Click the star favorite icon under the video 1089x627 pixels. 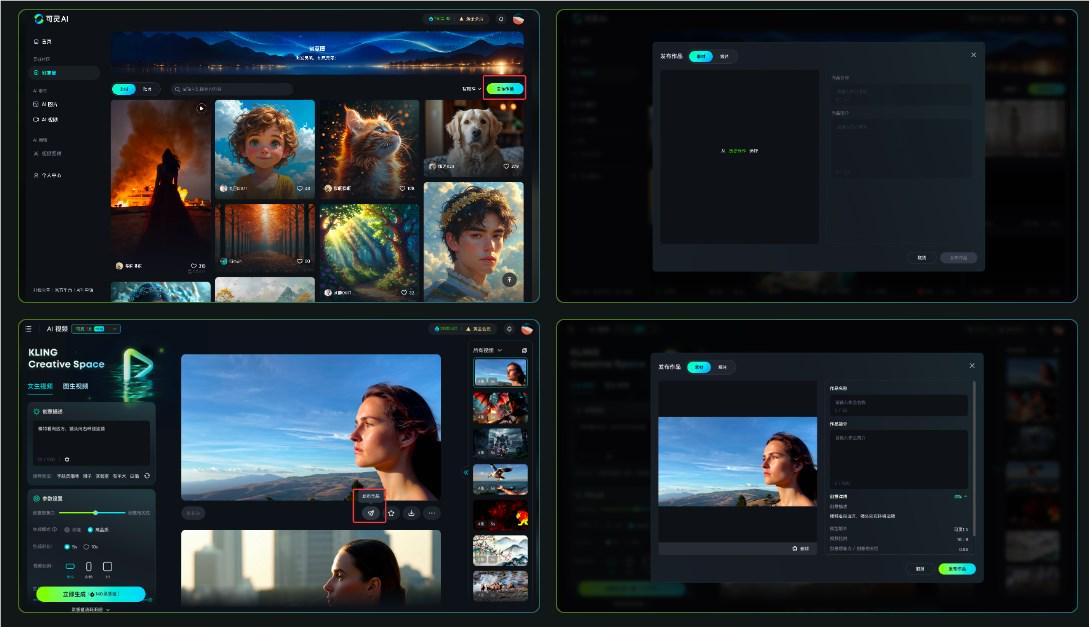click(391, 513)
